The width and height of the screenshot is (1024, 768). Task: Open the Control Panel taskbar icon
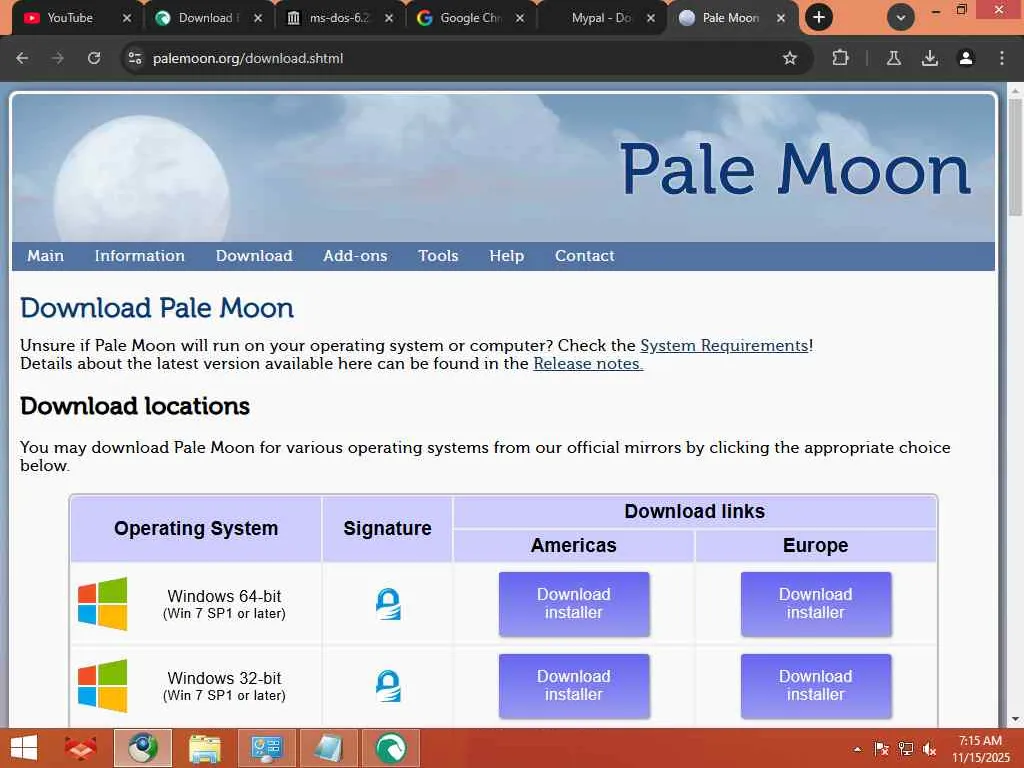267,748
